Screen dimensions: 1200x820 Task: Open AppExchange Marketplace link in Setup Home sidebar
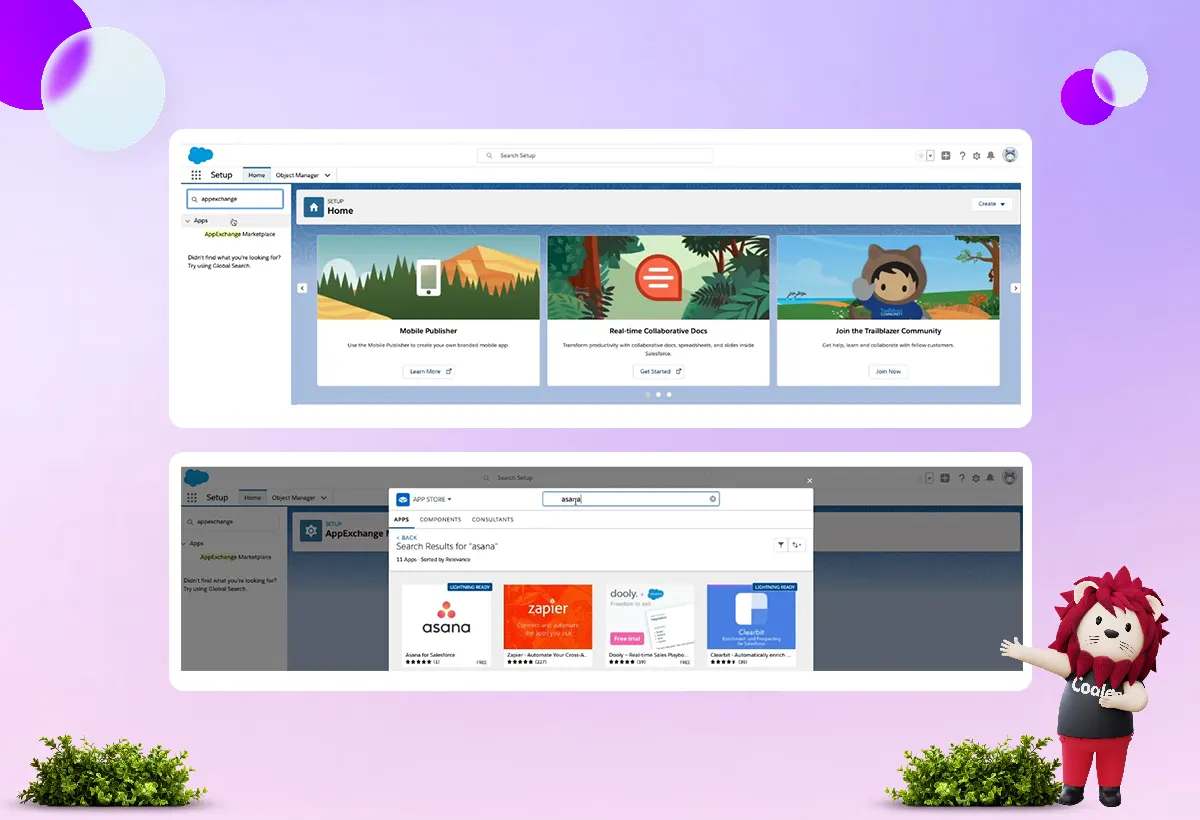238,234
